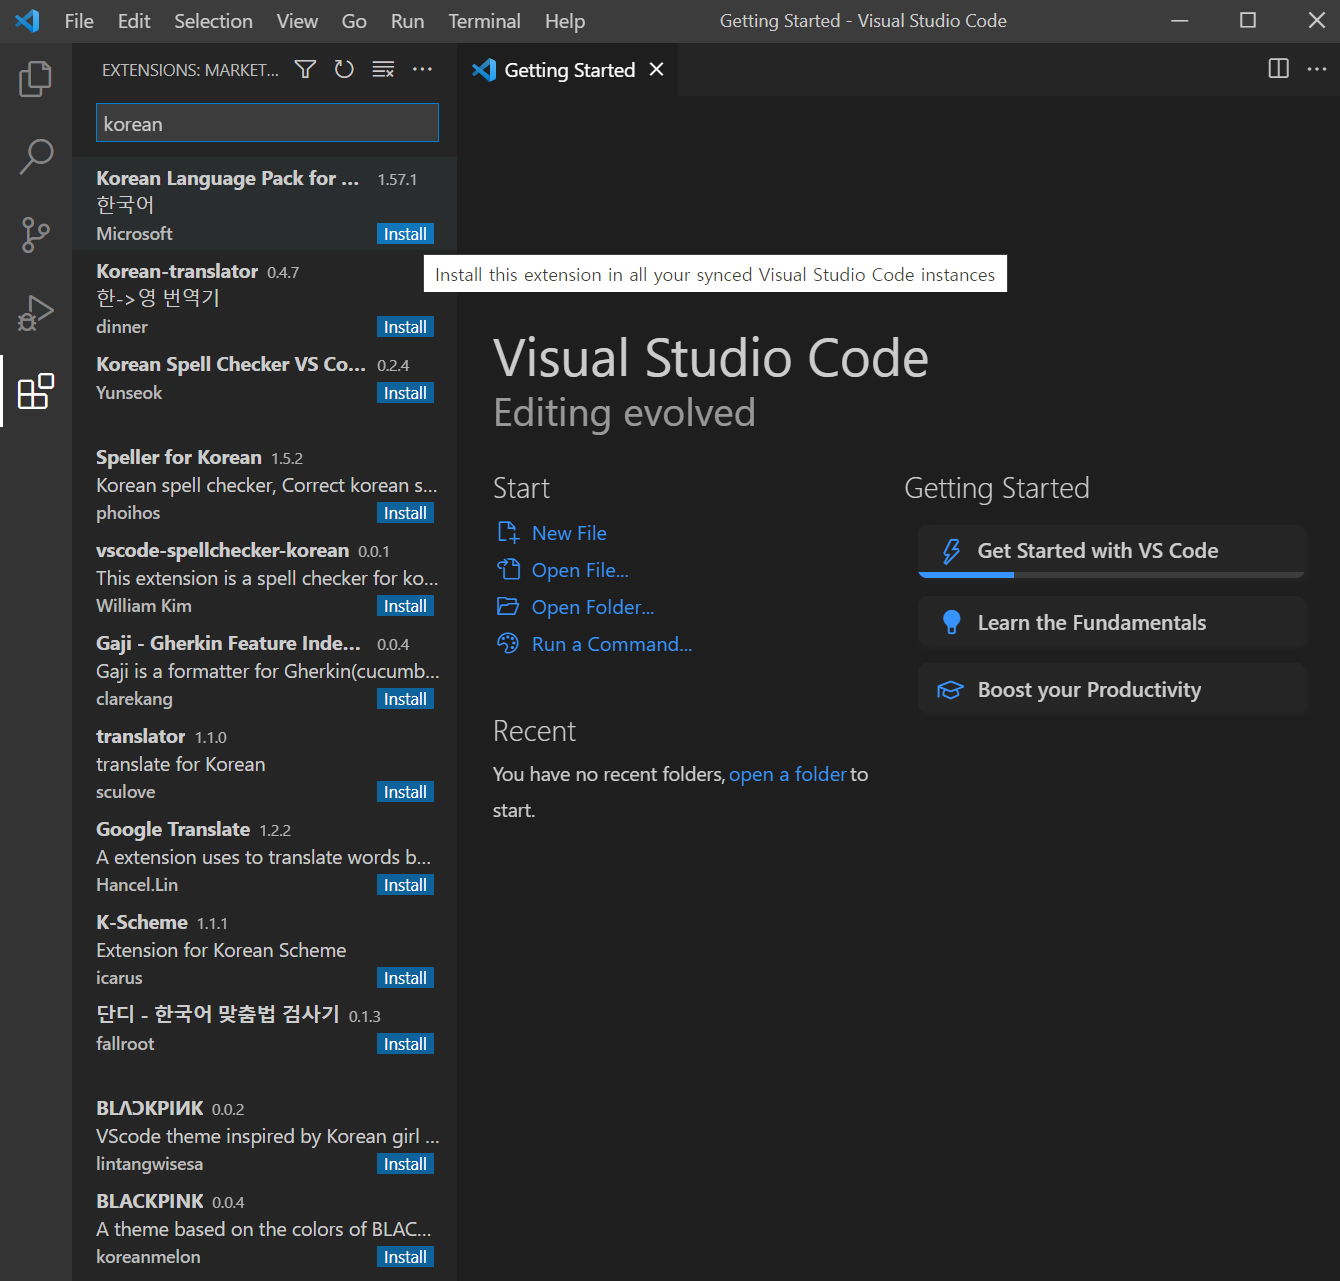This screenshot has height=1281, width=1340.
Task: Split the editor to the right
Action: pyautogui.click(x=1278, y=68)
